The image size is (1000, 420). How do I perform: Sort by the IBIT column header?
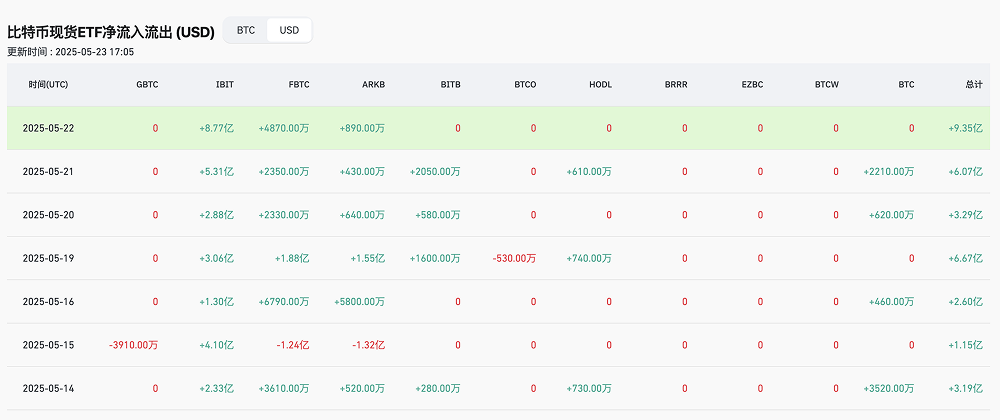(224, 85)
